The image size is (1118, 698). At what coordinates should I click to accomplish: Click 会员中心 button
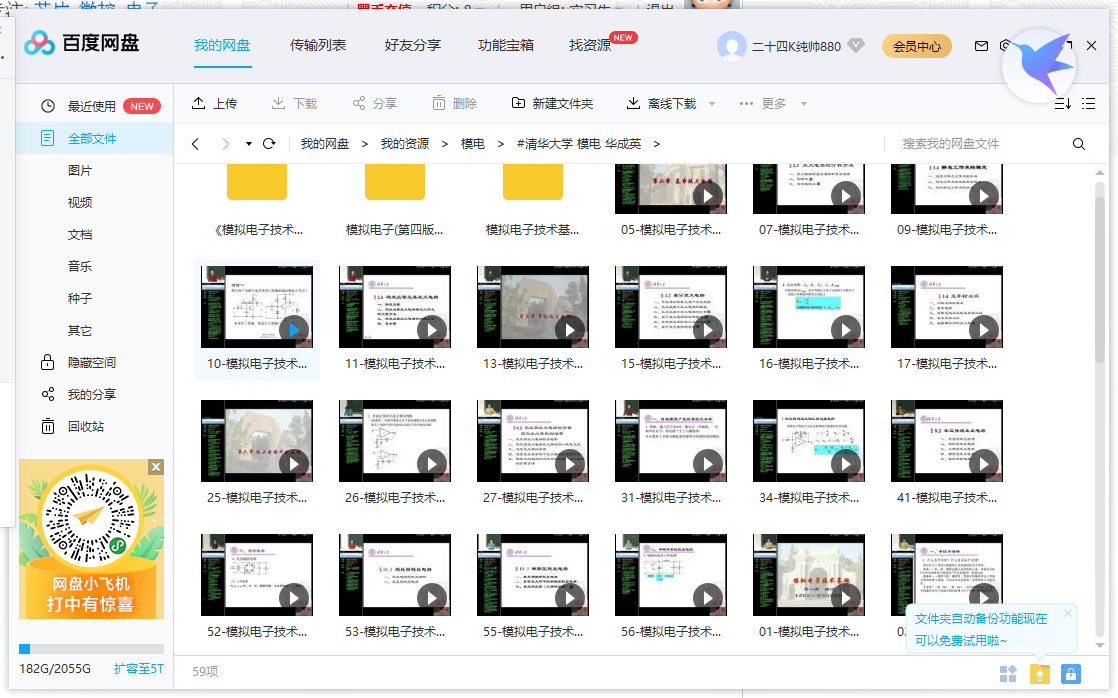coord(917,46)
